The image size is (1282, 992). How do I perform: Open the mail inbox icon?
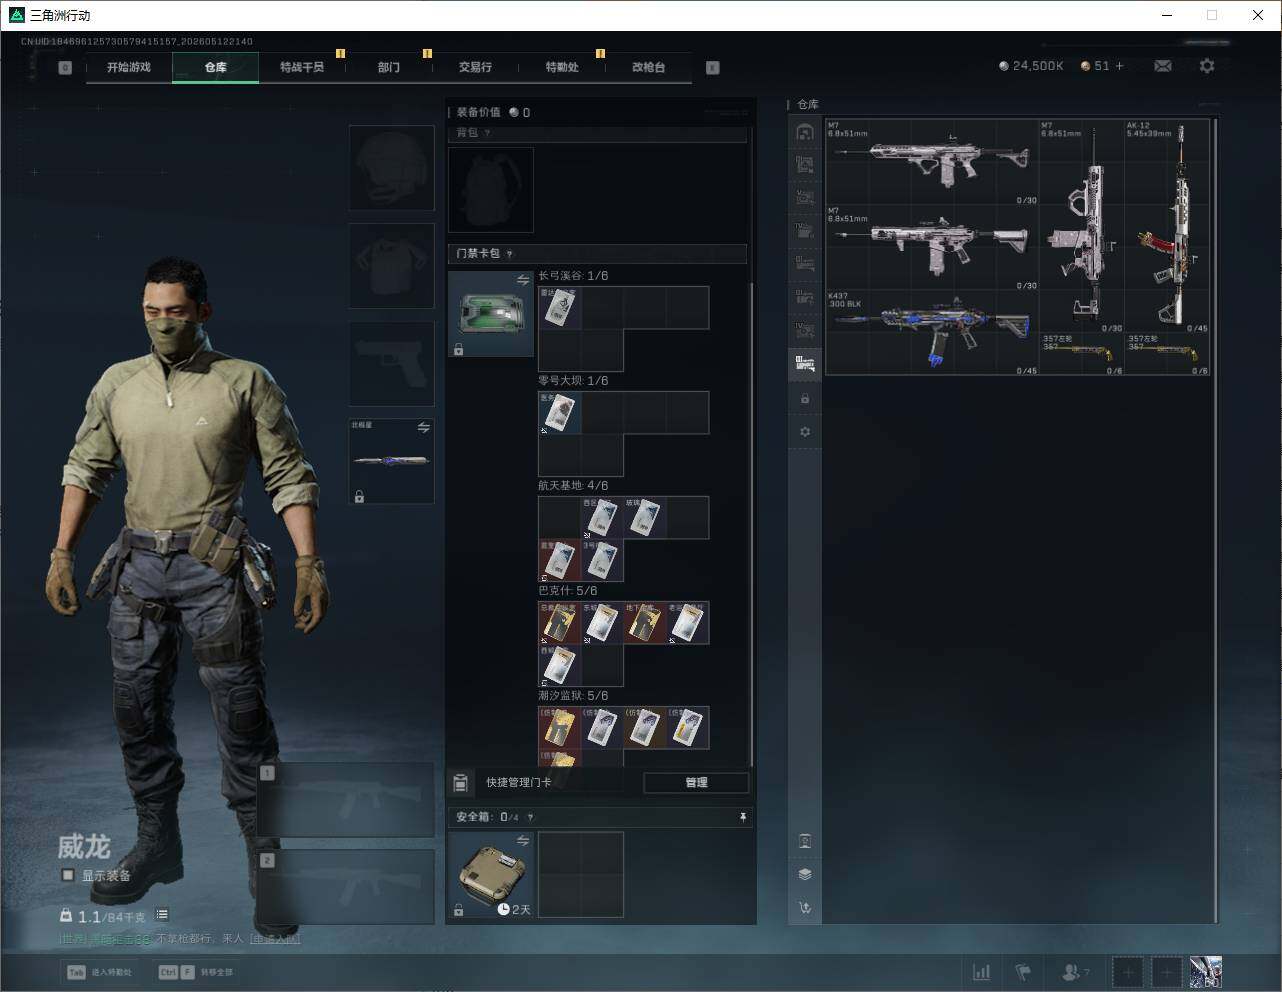[x=1163, y=66]
